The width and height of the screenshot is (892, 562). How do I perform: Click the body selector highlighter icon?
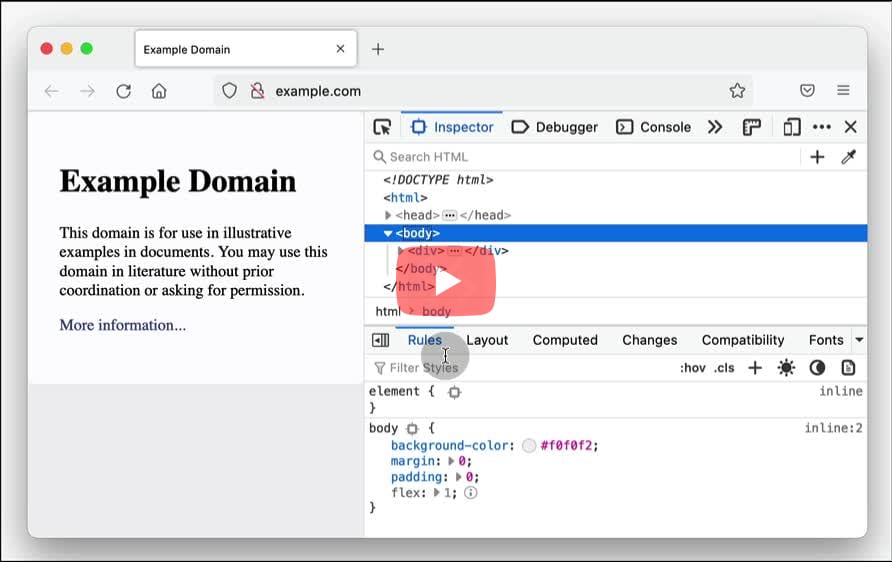tap(412, 428)
